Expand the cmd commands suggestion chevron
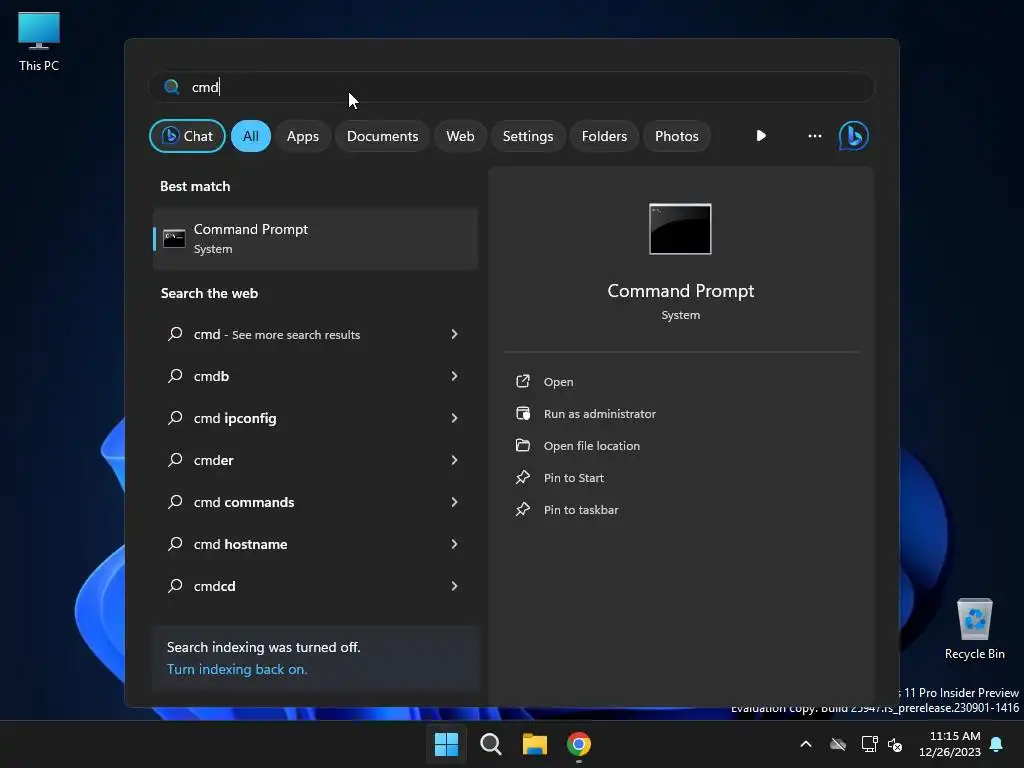1024x768 pixels. (455, 502)
